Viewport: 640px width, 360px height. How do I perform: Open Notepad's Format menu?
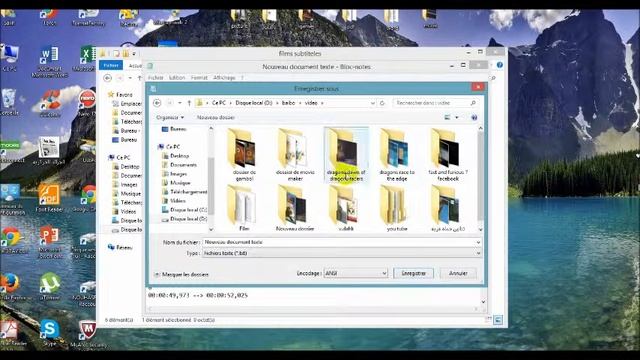coord(199,78)
